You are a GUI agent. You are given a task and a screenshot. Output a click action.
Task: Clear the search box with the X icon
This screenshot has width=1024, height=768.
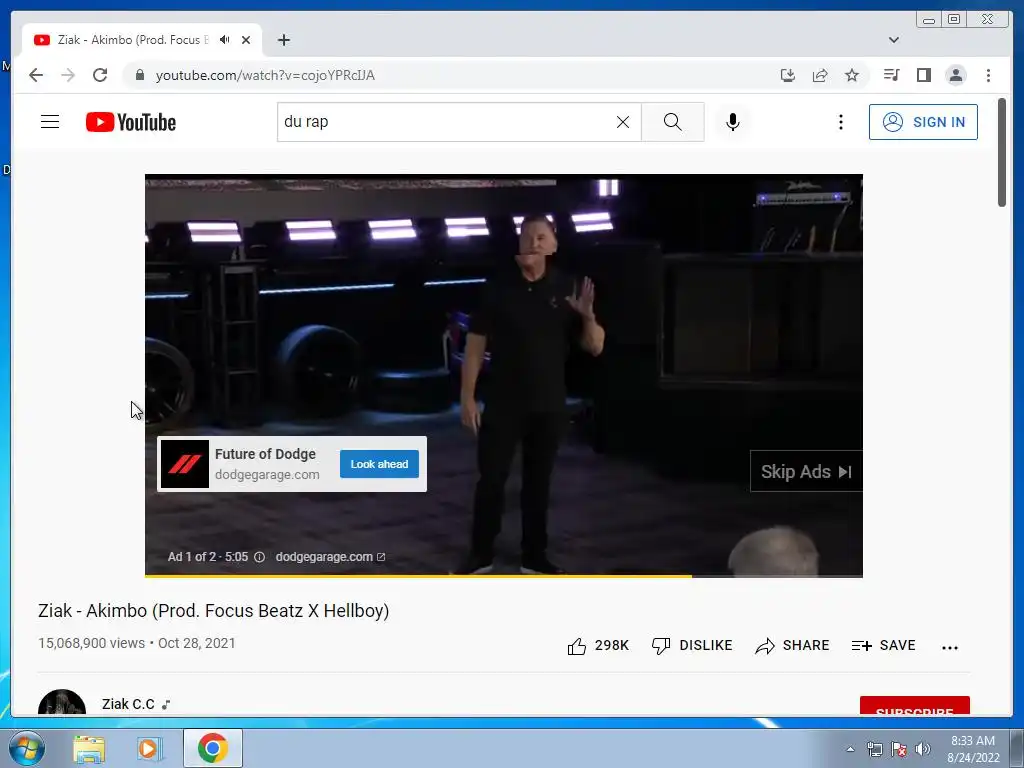click(623, 122)
